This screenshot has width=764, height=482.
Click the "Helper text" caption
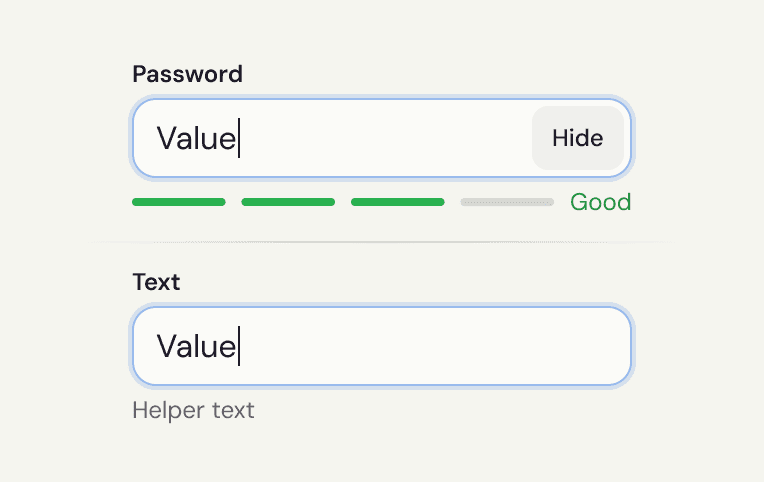pyautogui.click(x=193, y=410)
